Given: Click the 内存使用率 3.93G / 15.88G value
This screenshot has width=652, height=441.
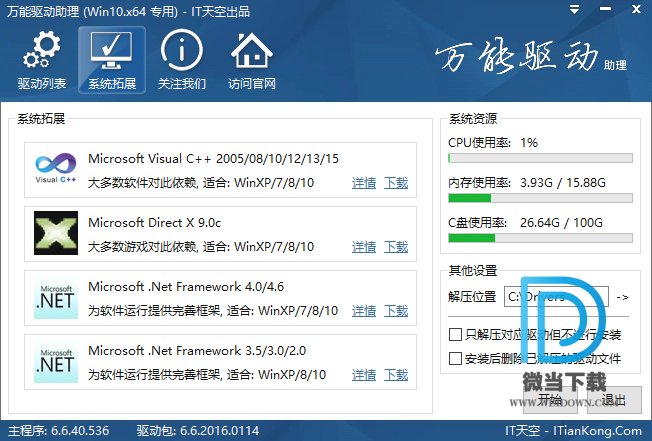Looking at the screenshot, I should click(563, 183).
